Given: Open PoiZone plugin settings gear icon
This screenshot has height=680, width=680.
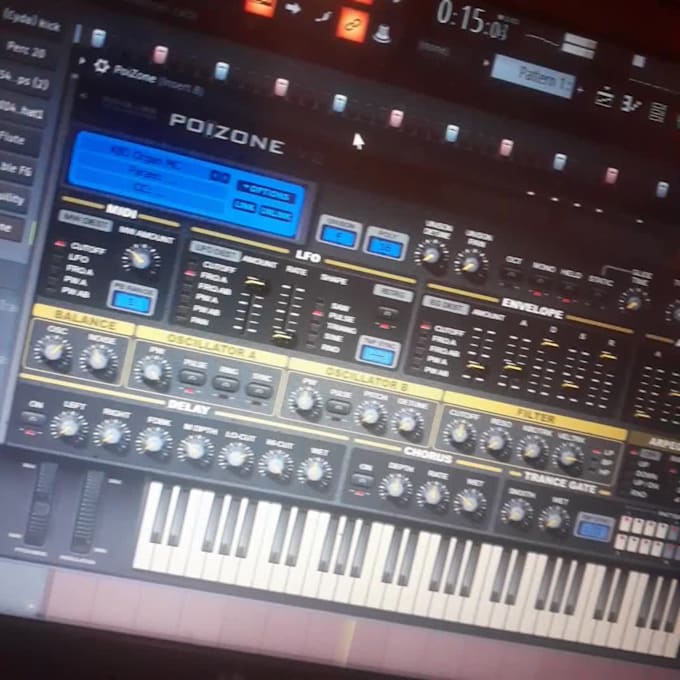Looking at the screenshot, I should 101,66.
